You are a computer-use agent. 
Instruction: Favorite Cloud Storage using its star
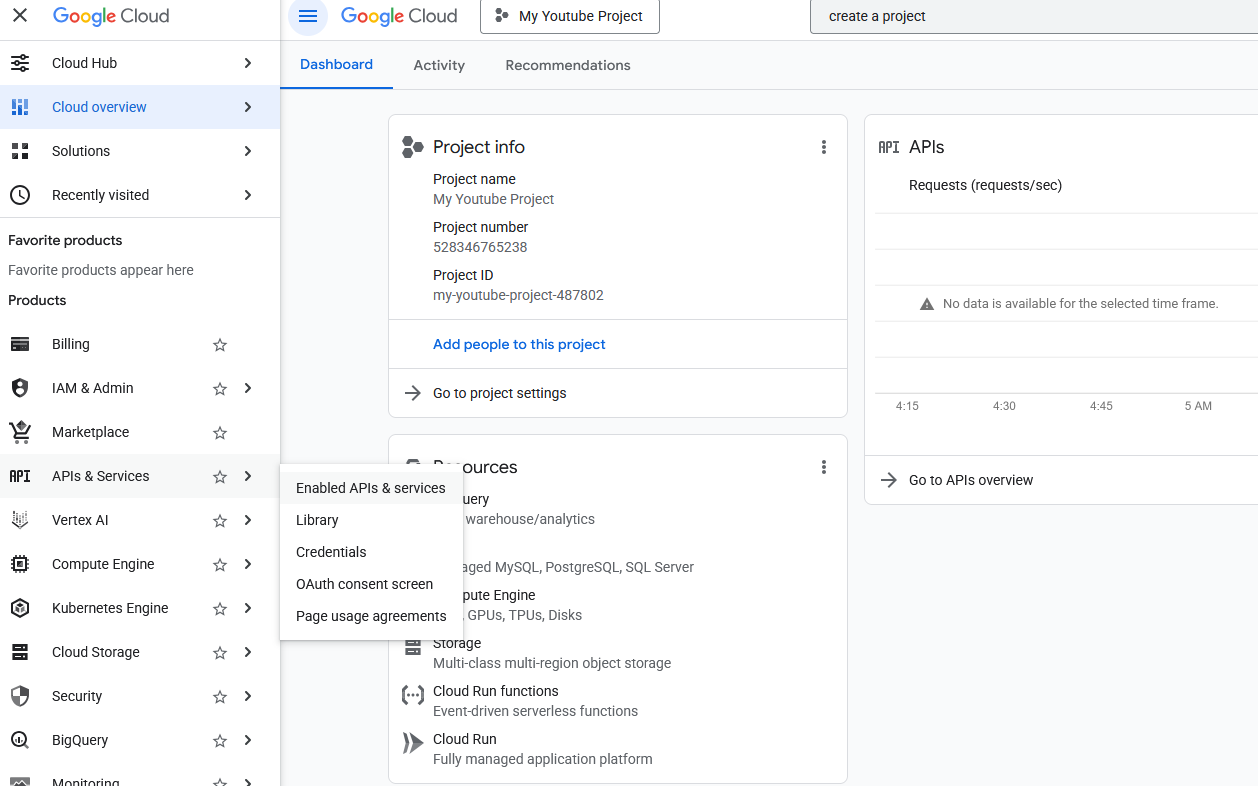pos(220,653)
